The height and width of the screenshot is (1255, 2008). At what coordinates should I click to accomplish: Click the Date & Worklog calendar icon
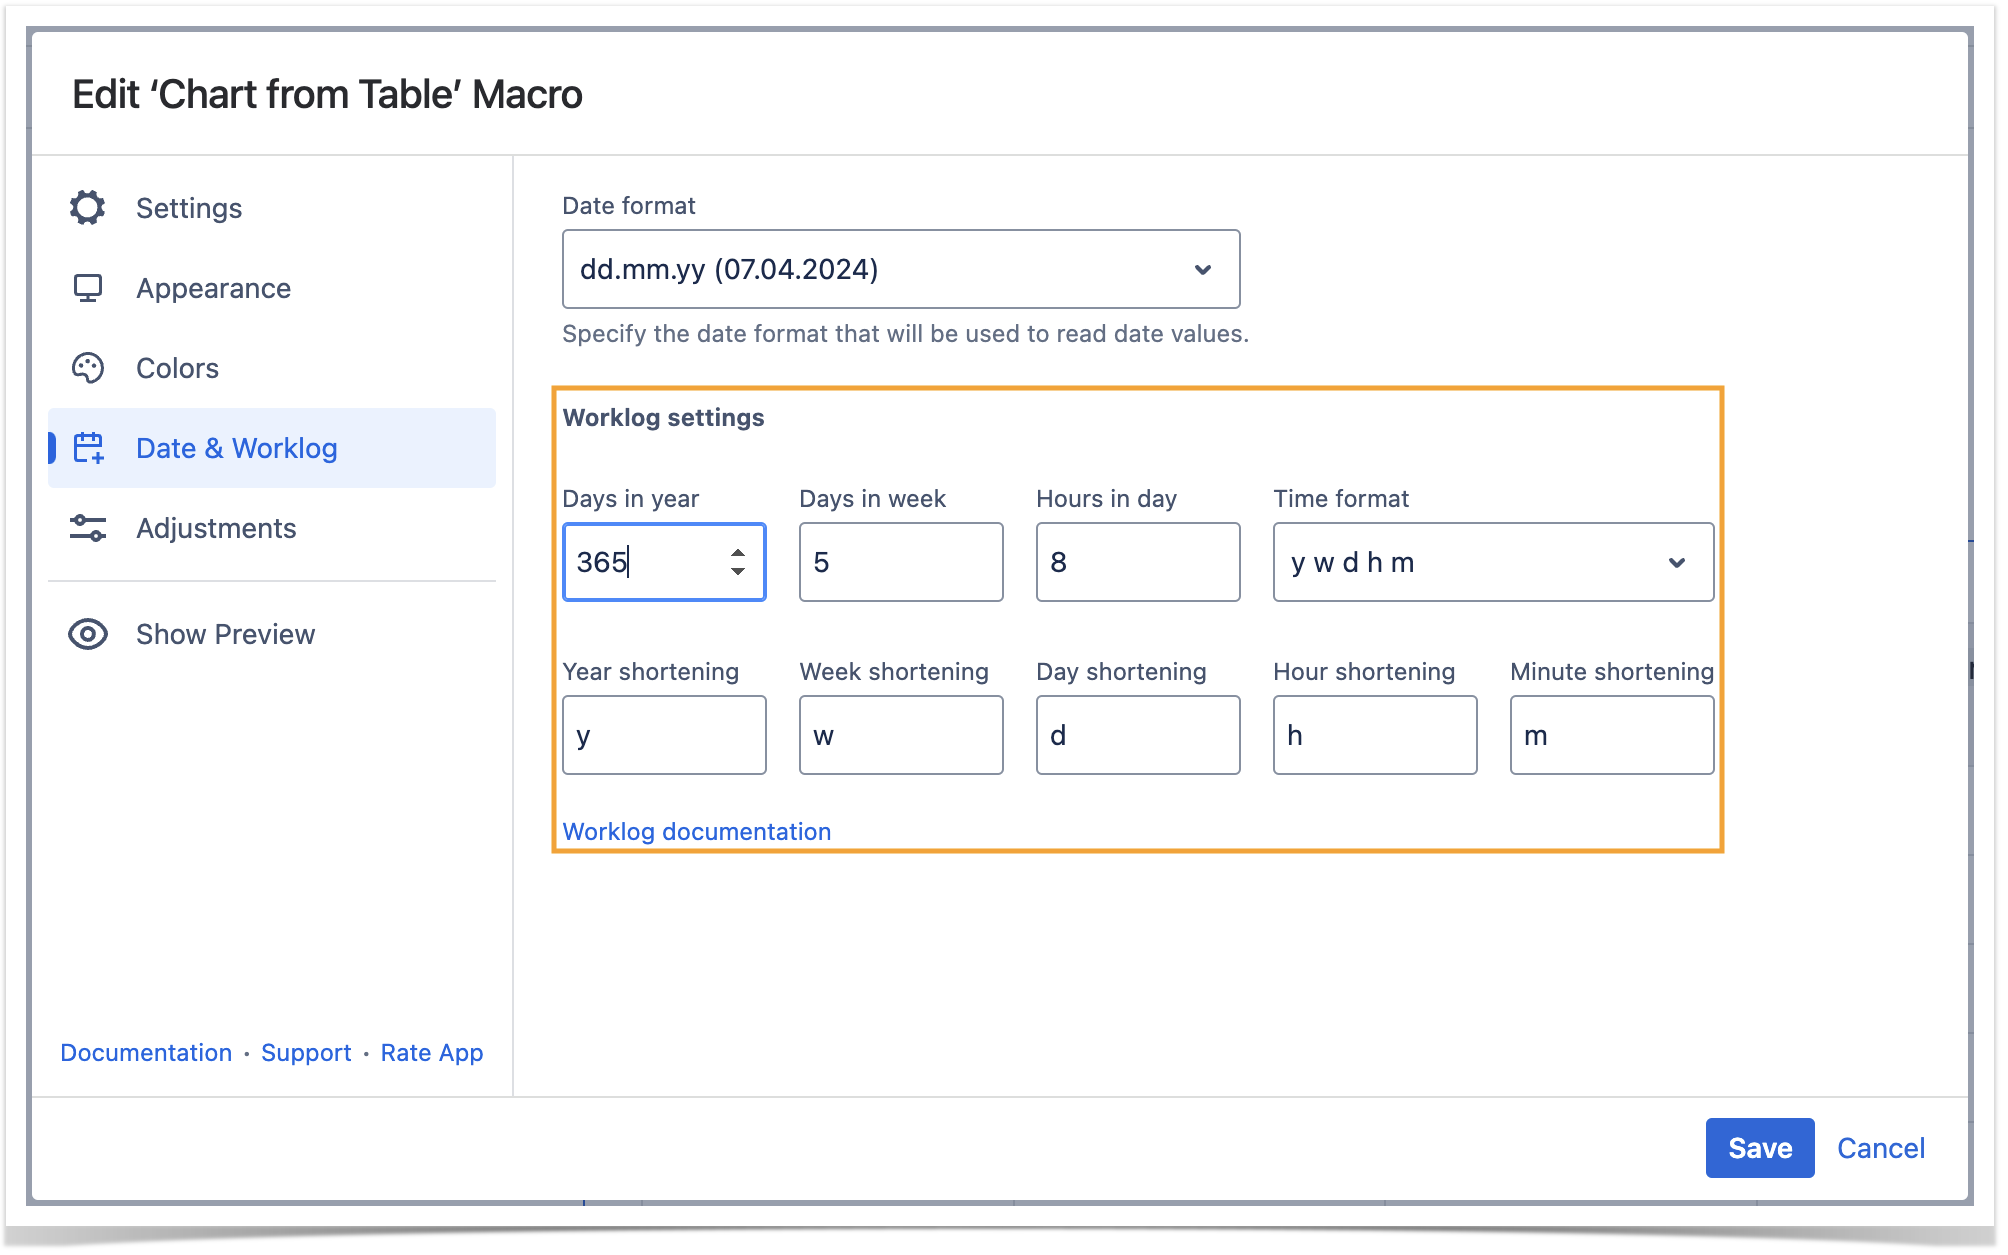pos(89,448)
